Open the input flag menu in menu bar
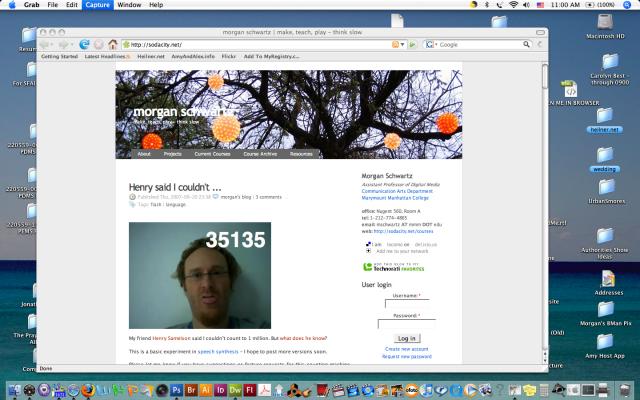Viewport: 640px width, 400px height. (540, 5)
